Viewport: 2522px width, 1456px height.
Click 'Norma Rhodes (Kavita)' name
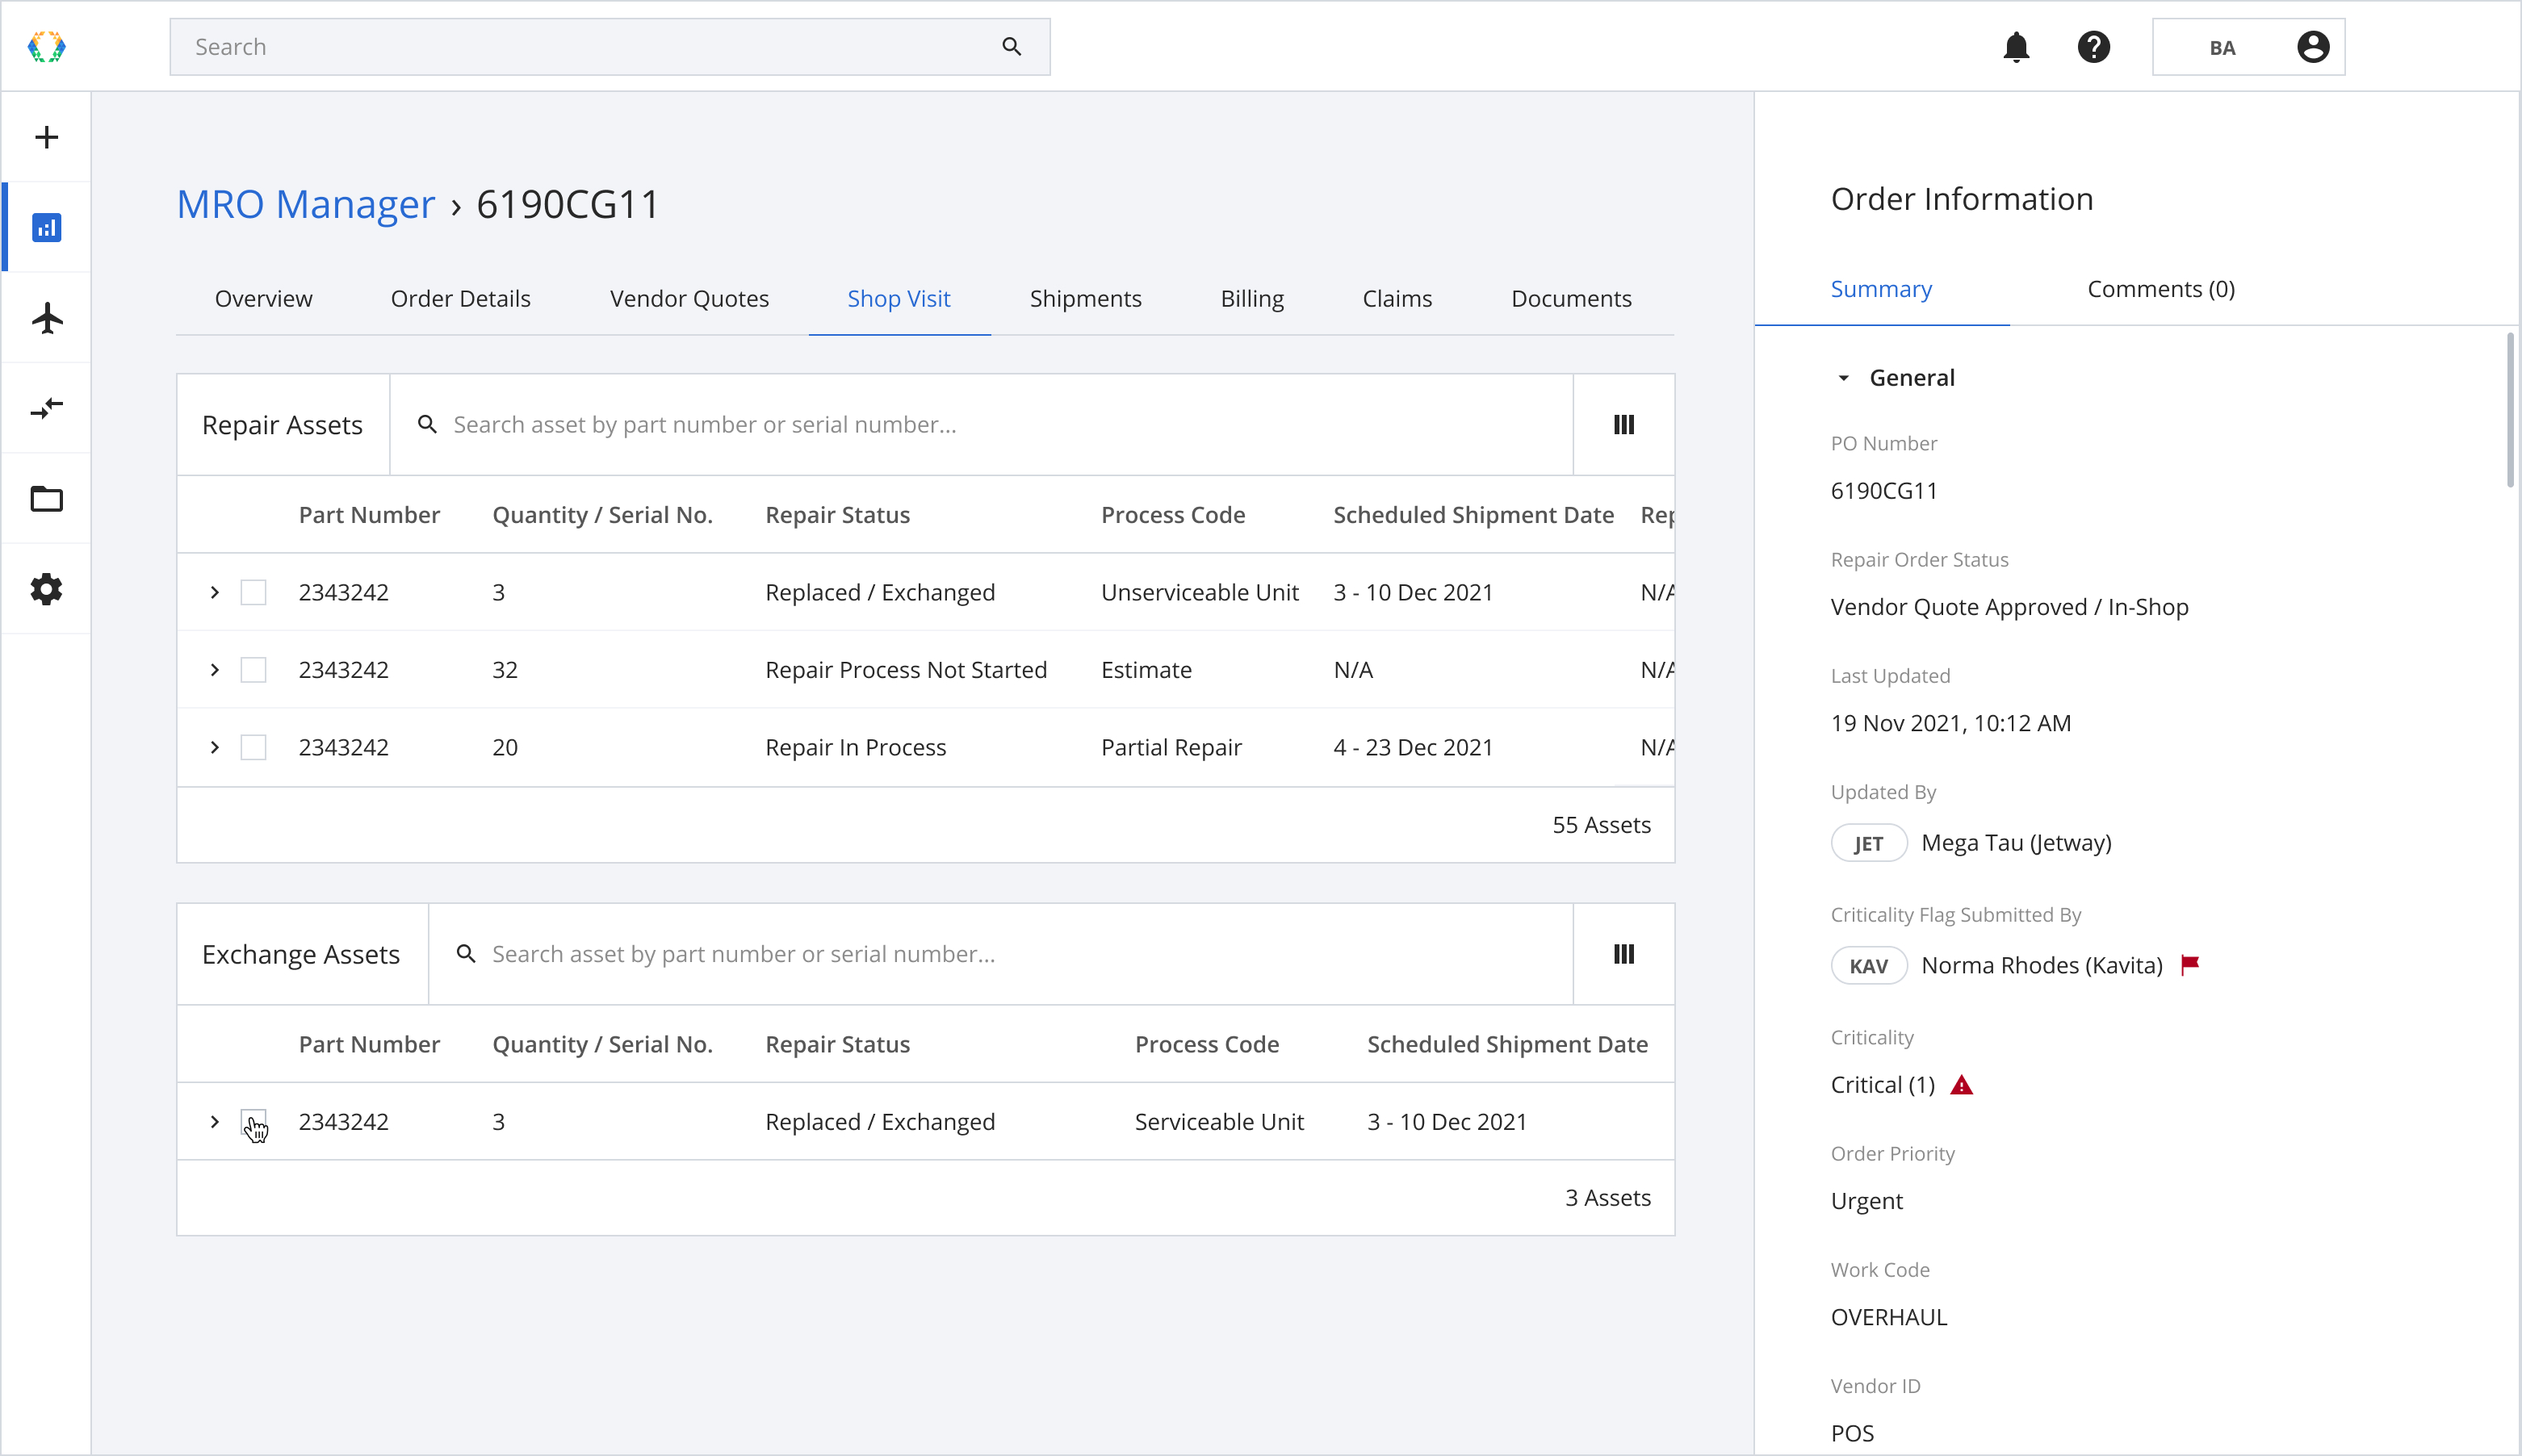(x=2042, y=966)
